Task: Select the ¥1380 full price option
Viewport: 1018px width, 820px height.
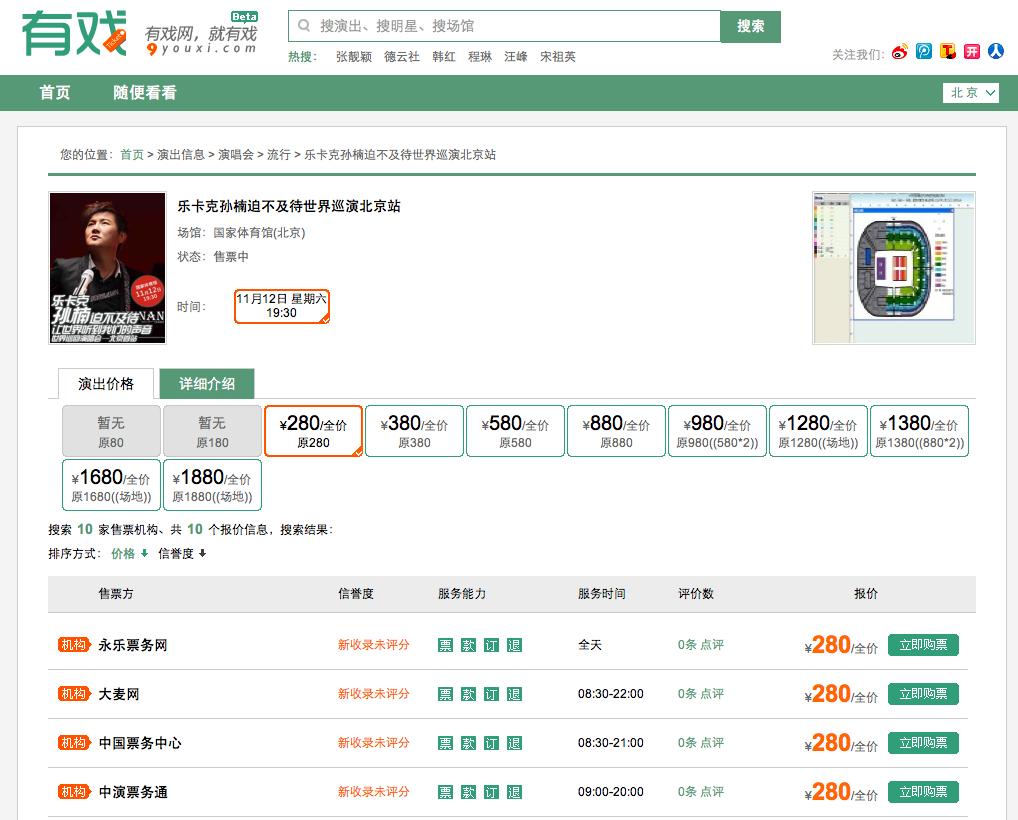Action: [919, 431]
